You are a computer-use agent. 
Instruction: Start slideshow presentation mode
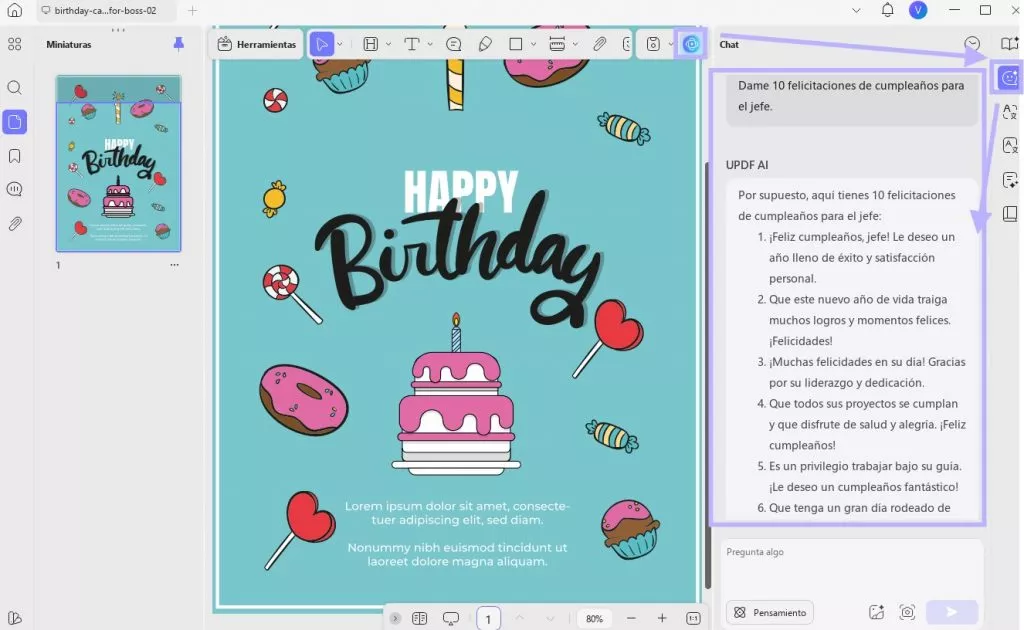click(x=451, y=618)
